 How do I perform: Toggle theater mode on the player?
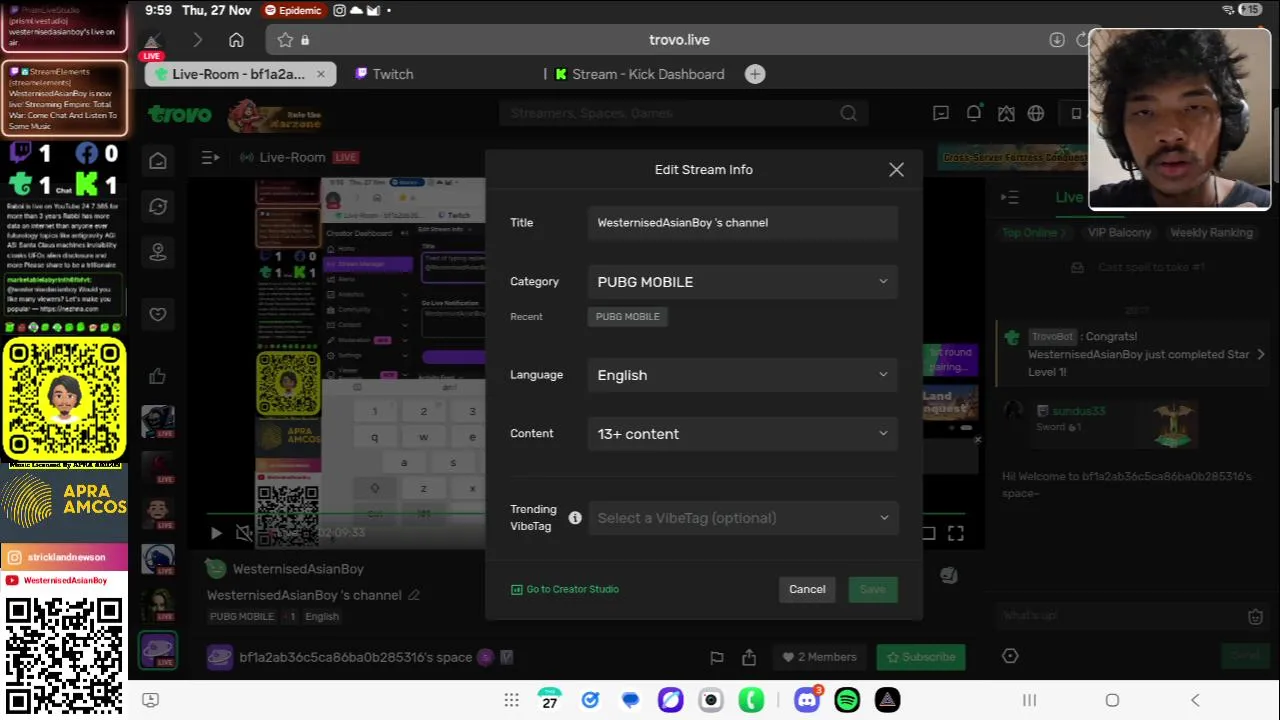(x=928, y=534)
